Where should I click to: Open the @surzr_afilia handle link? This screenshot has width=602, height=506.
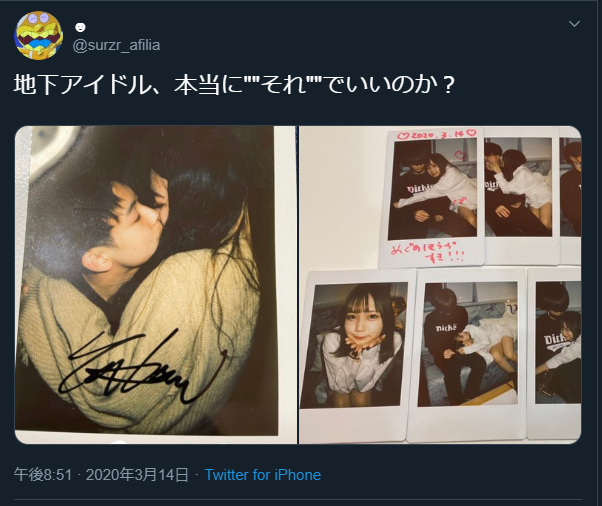click(x=116, y=45)
